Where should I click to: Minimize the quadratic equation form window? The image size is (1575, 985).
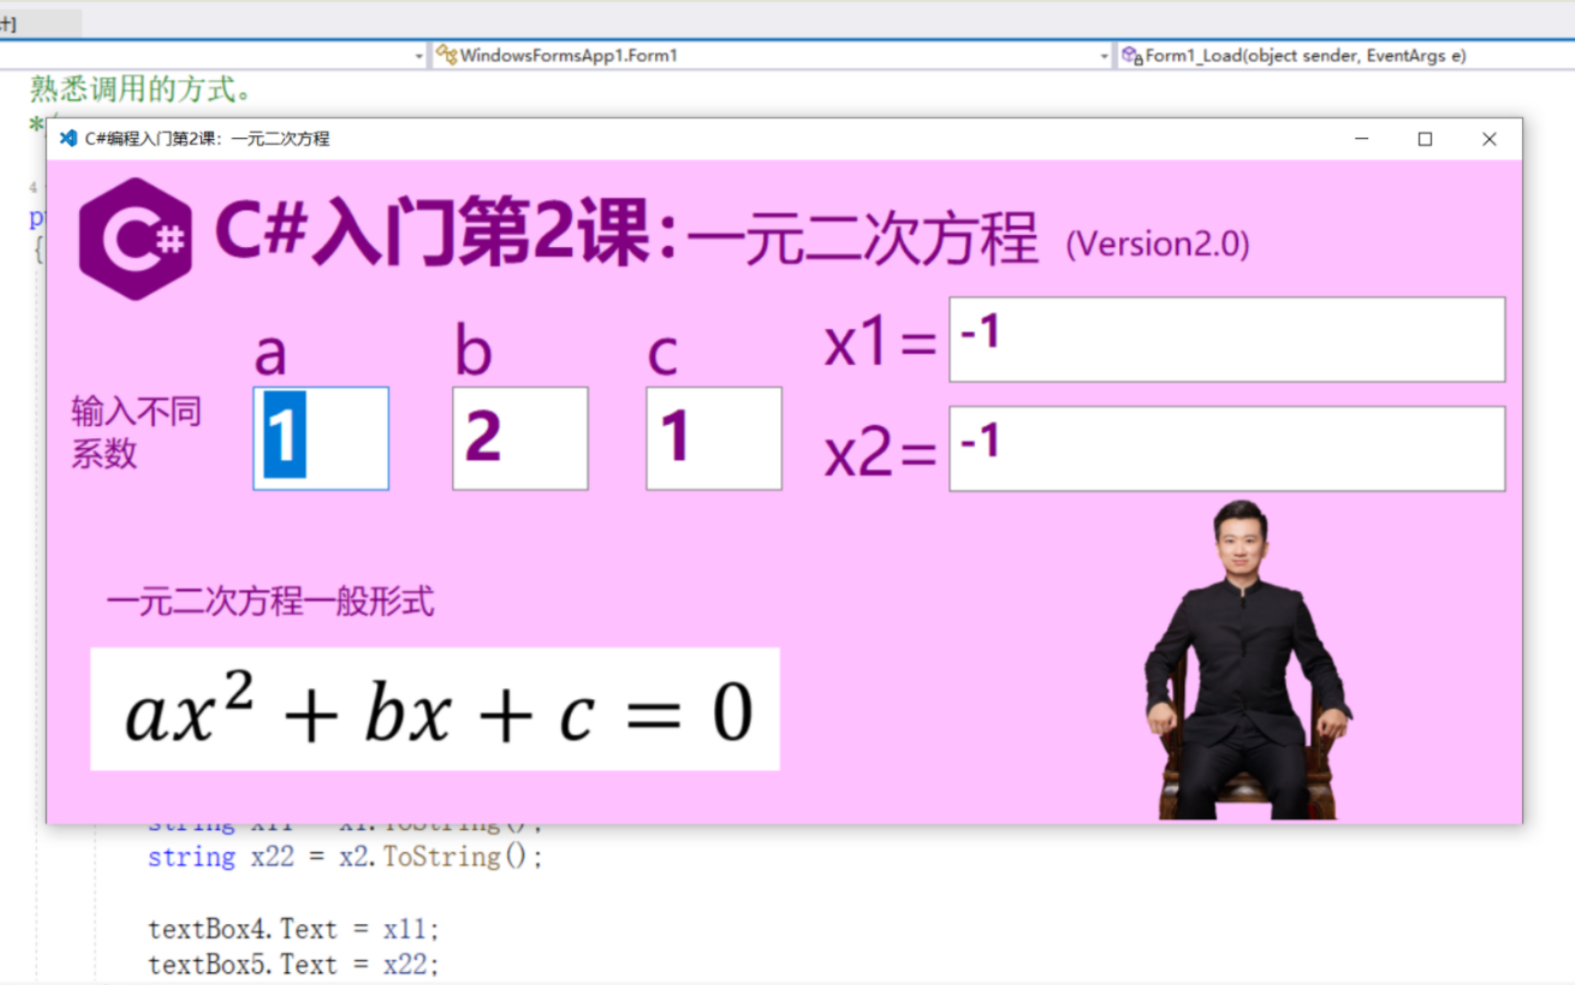click(1361, 139)
